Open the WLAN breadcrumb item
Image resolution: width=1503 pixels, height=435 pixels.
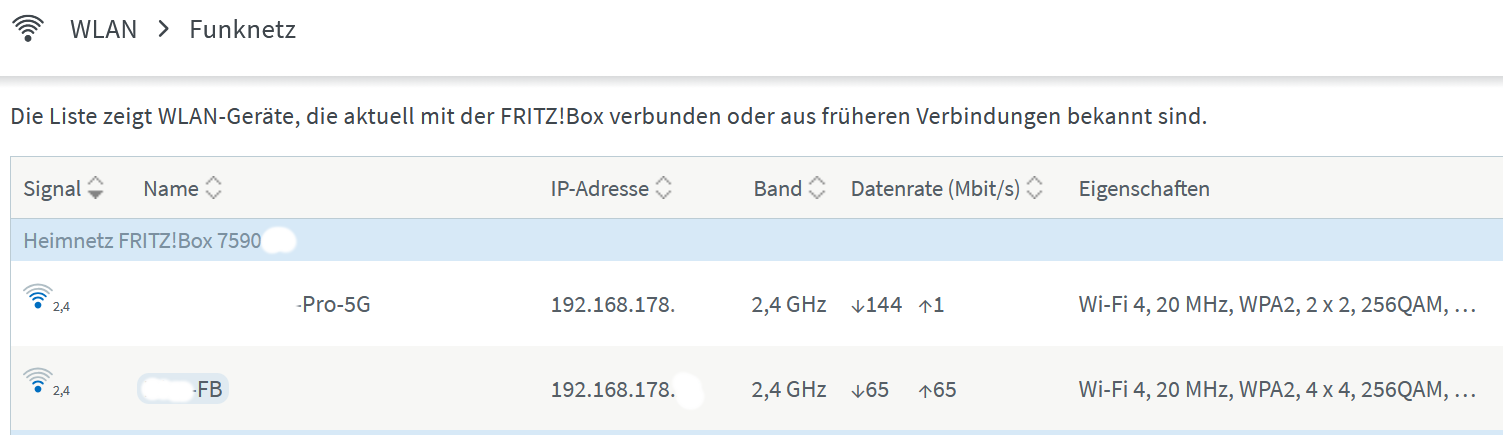click(103, 29)
